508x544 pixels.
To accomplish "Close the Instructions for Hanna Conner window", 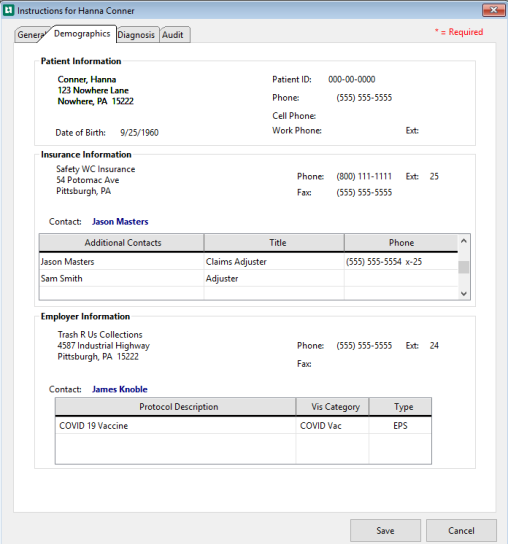I will (x=493, y=10).
